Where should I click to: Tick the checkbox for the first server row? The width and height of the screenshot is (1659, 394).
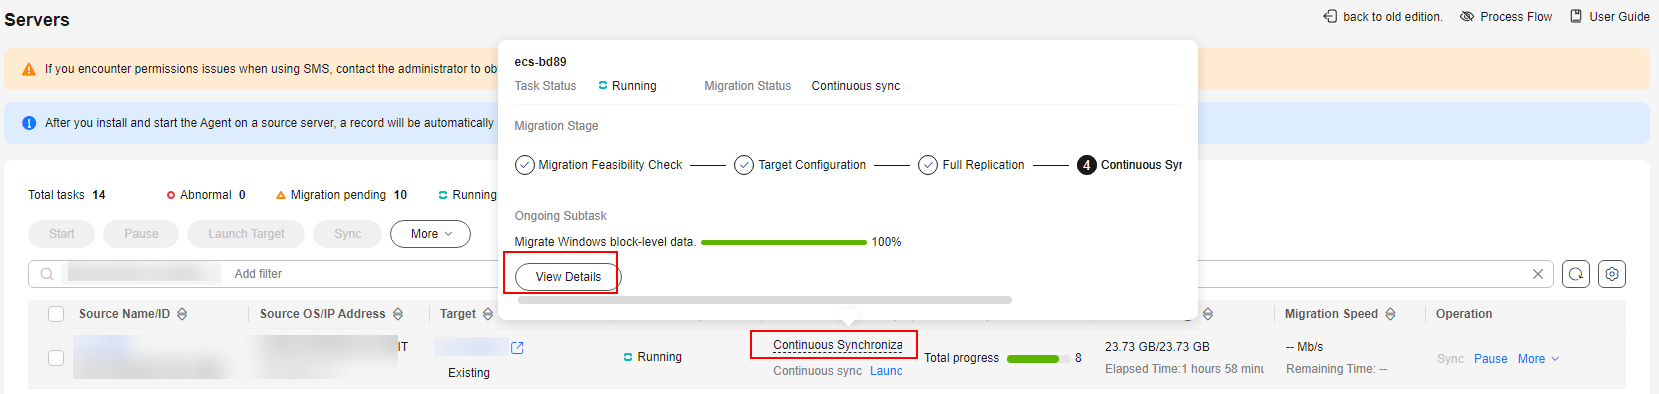pos(56,358)
